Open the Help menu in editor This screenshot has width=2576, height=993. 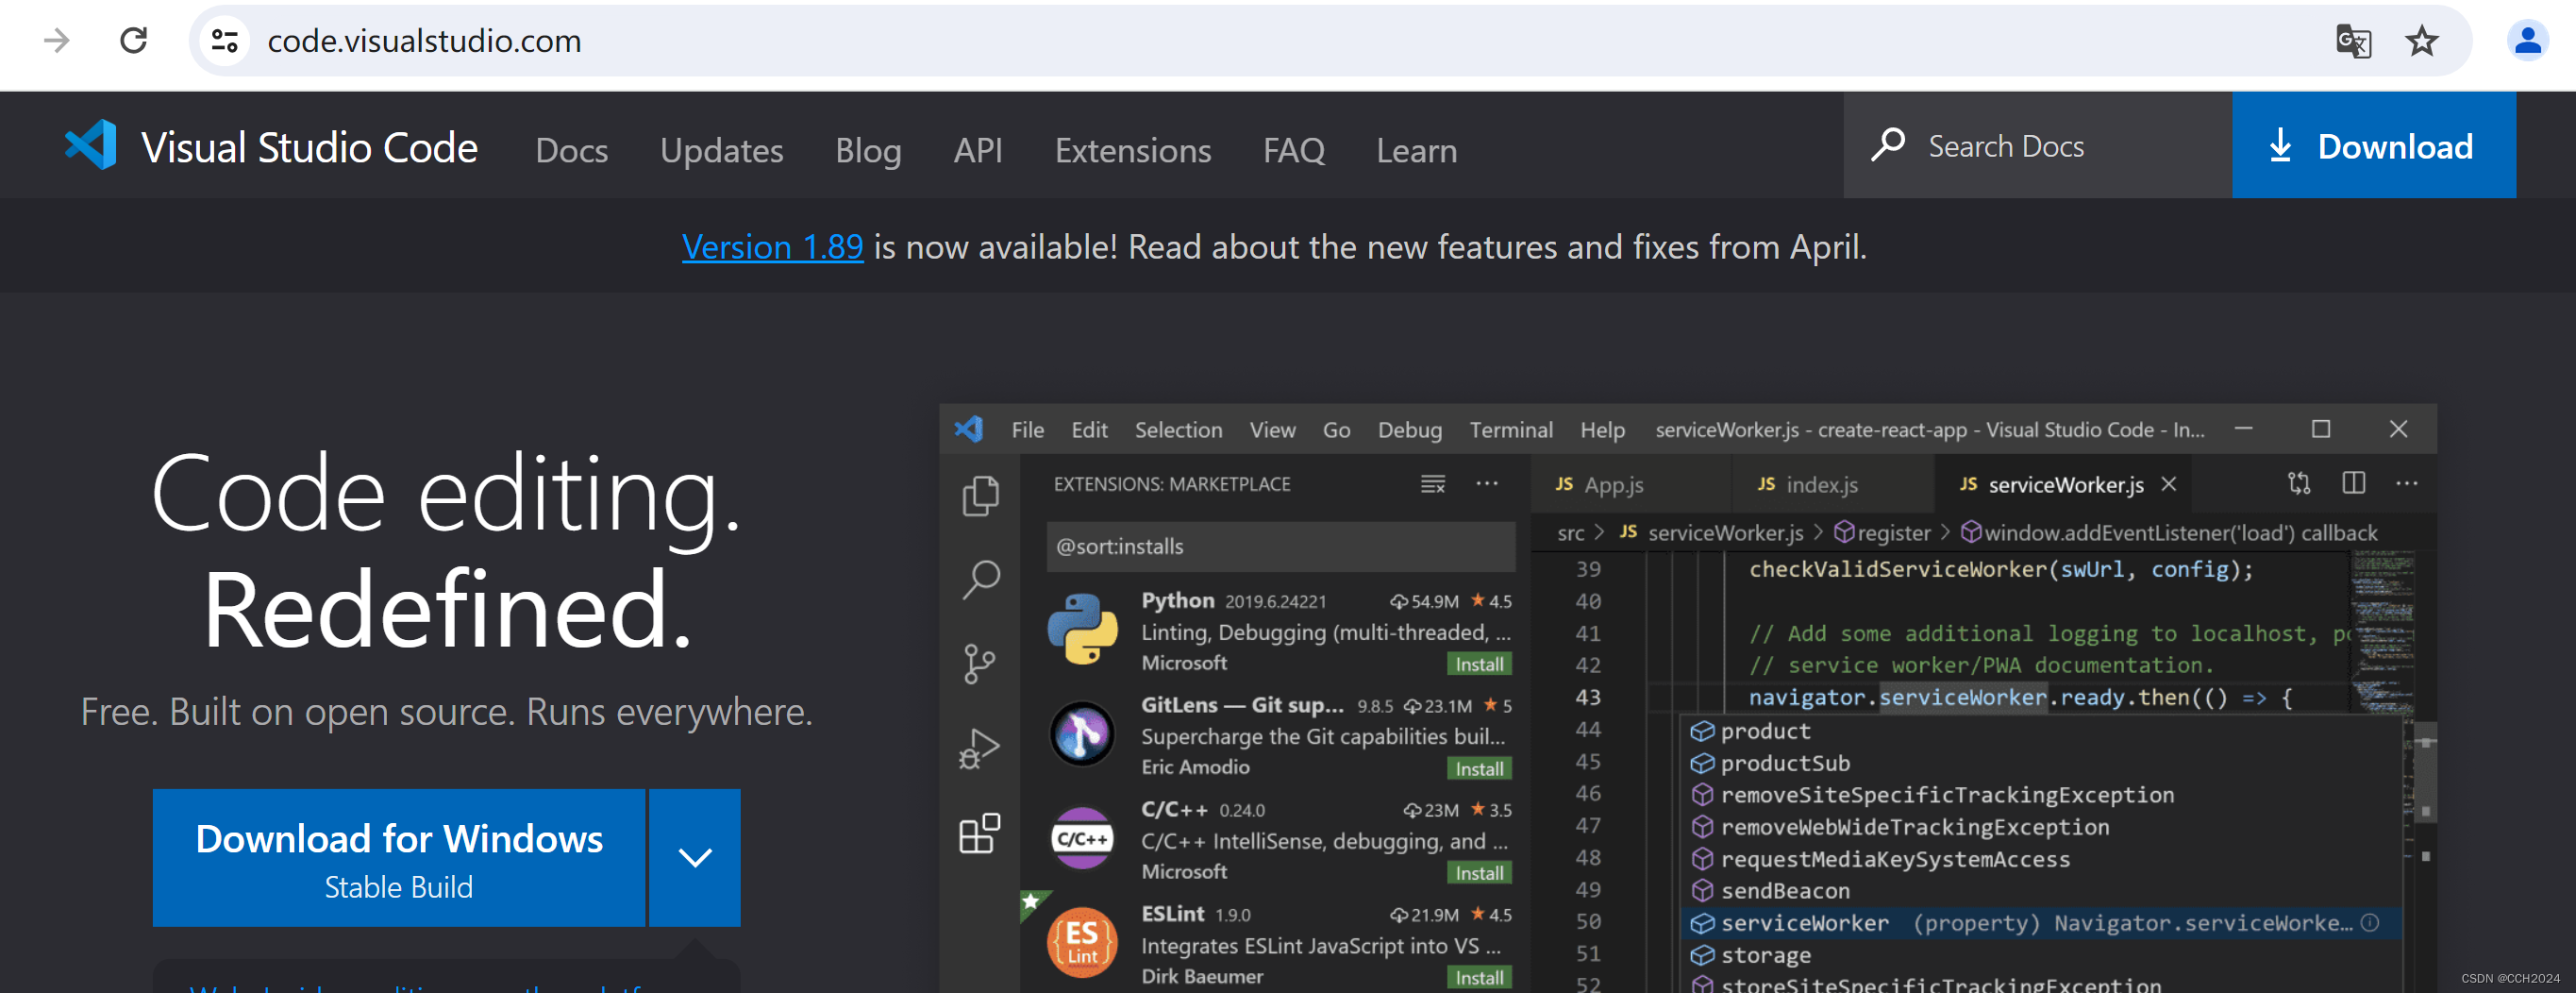point(1602,430)
